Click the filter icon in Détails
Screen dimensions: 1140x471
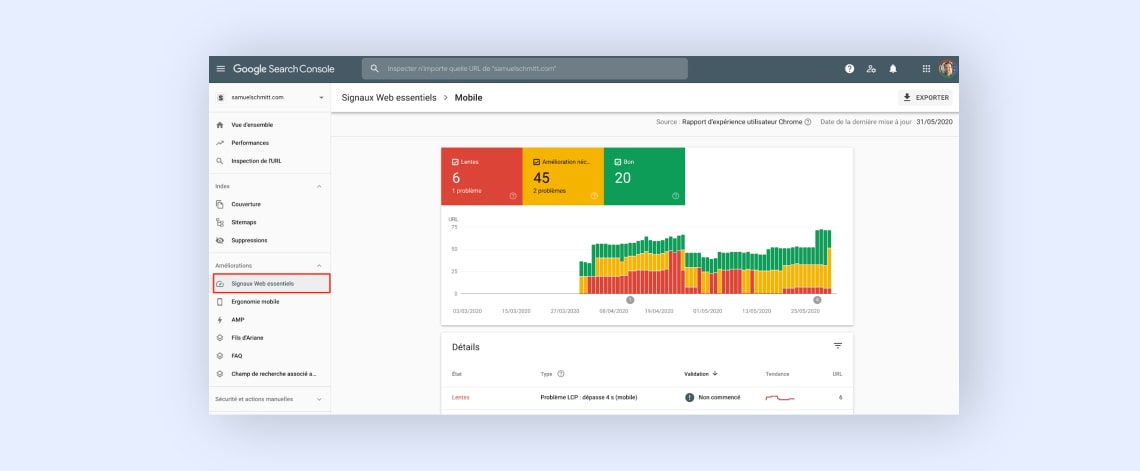point(838,346)
